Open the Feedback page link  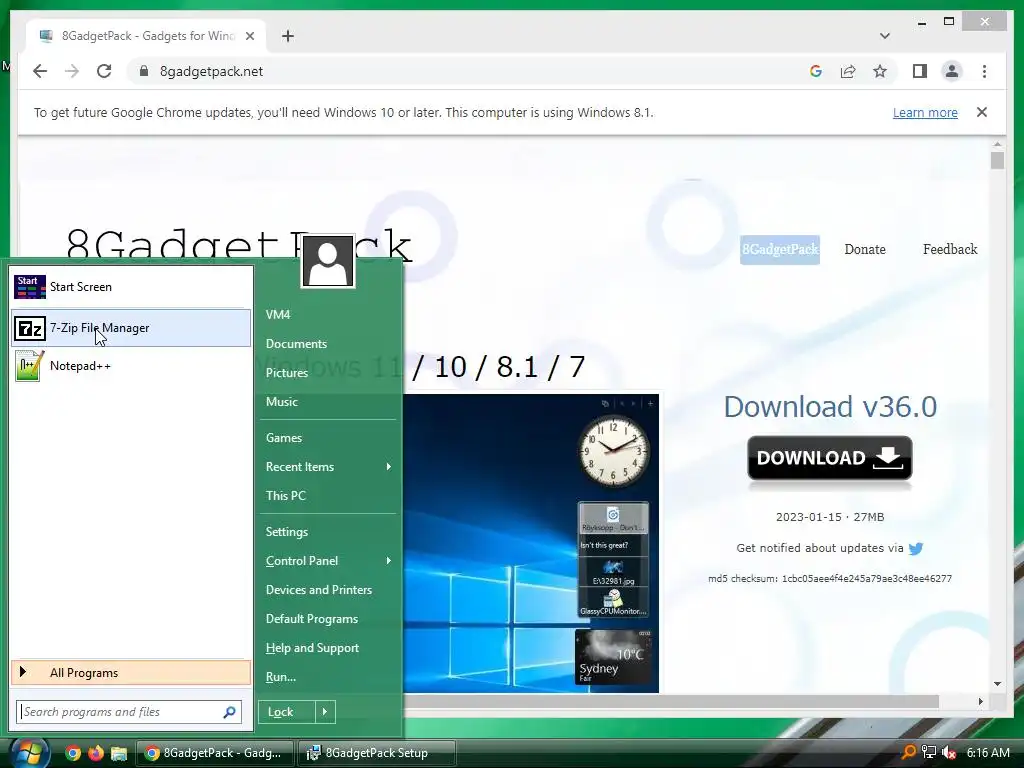950,249
